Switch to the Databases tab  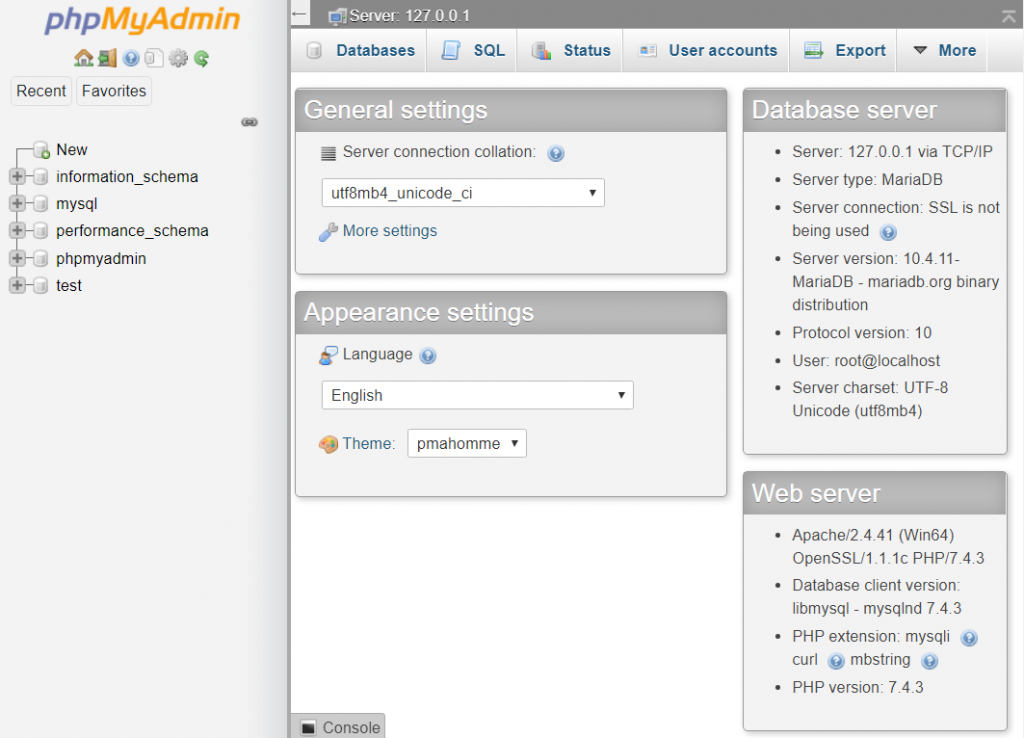point(361,50)
